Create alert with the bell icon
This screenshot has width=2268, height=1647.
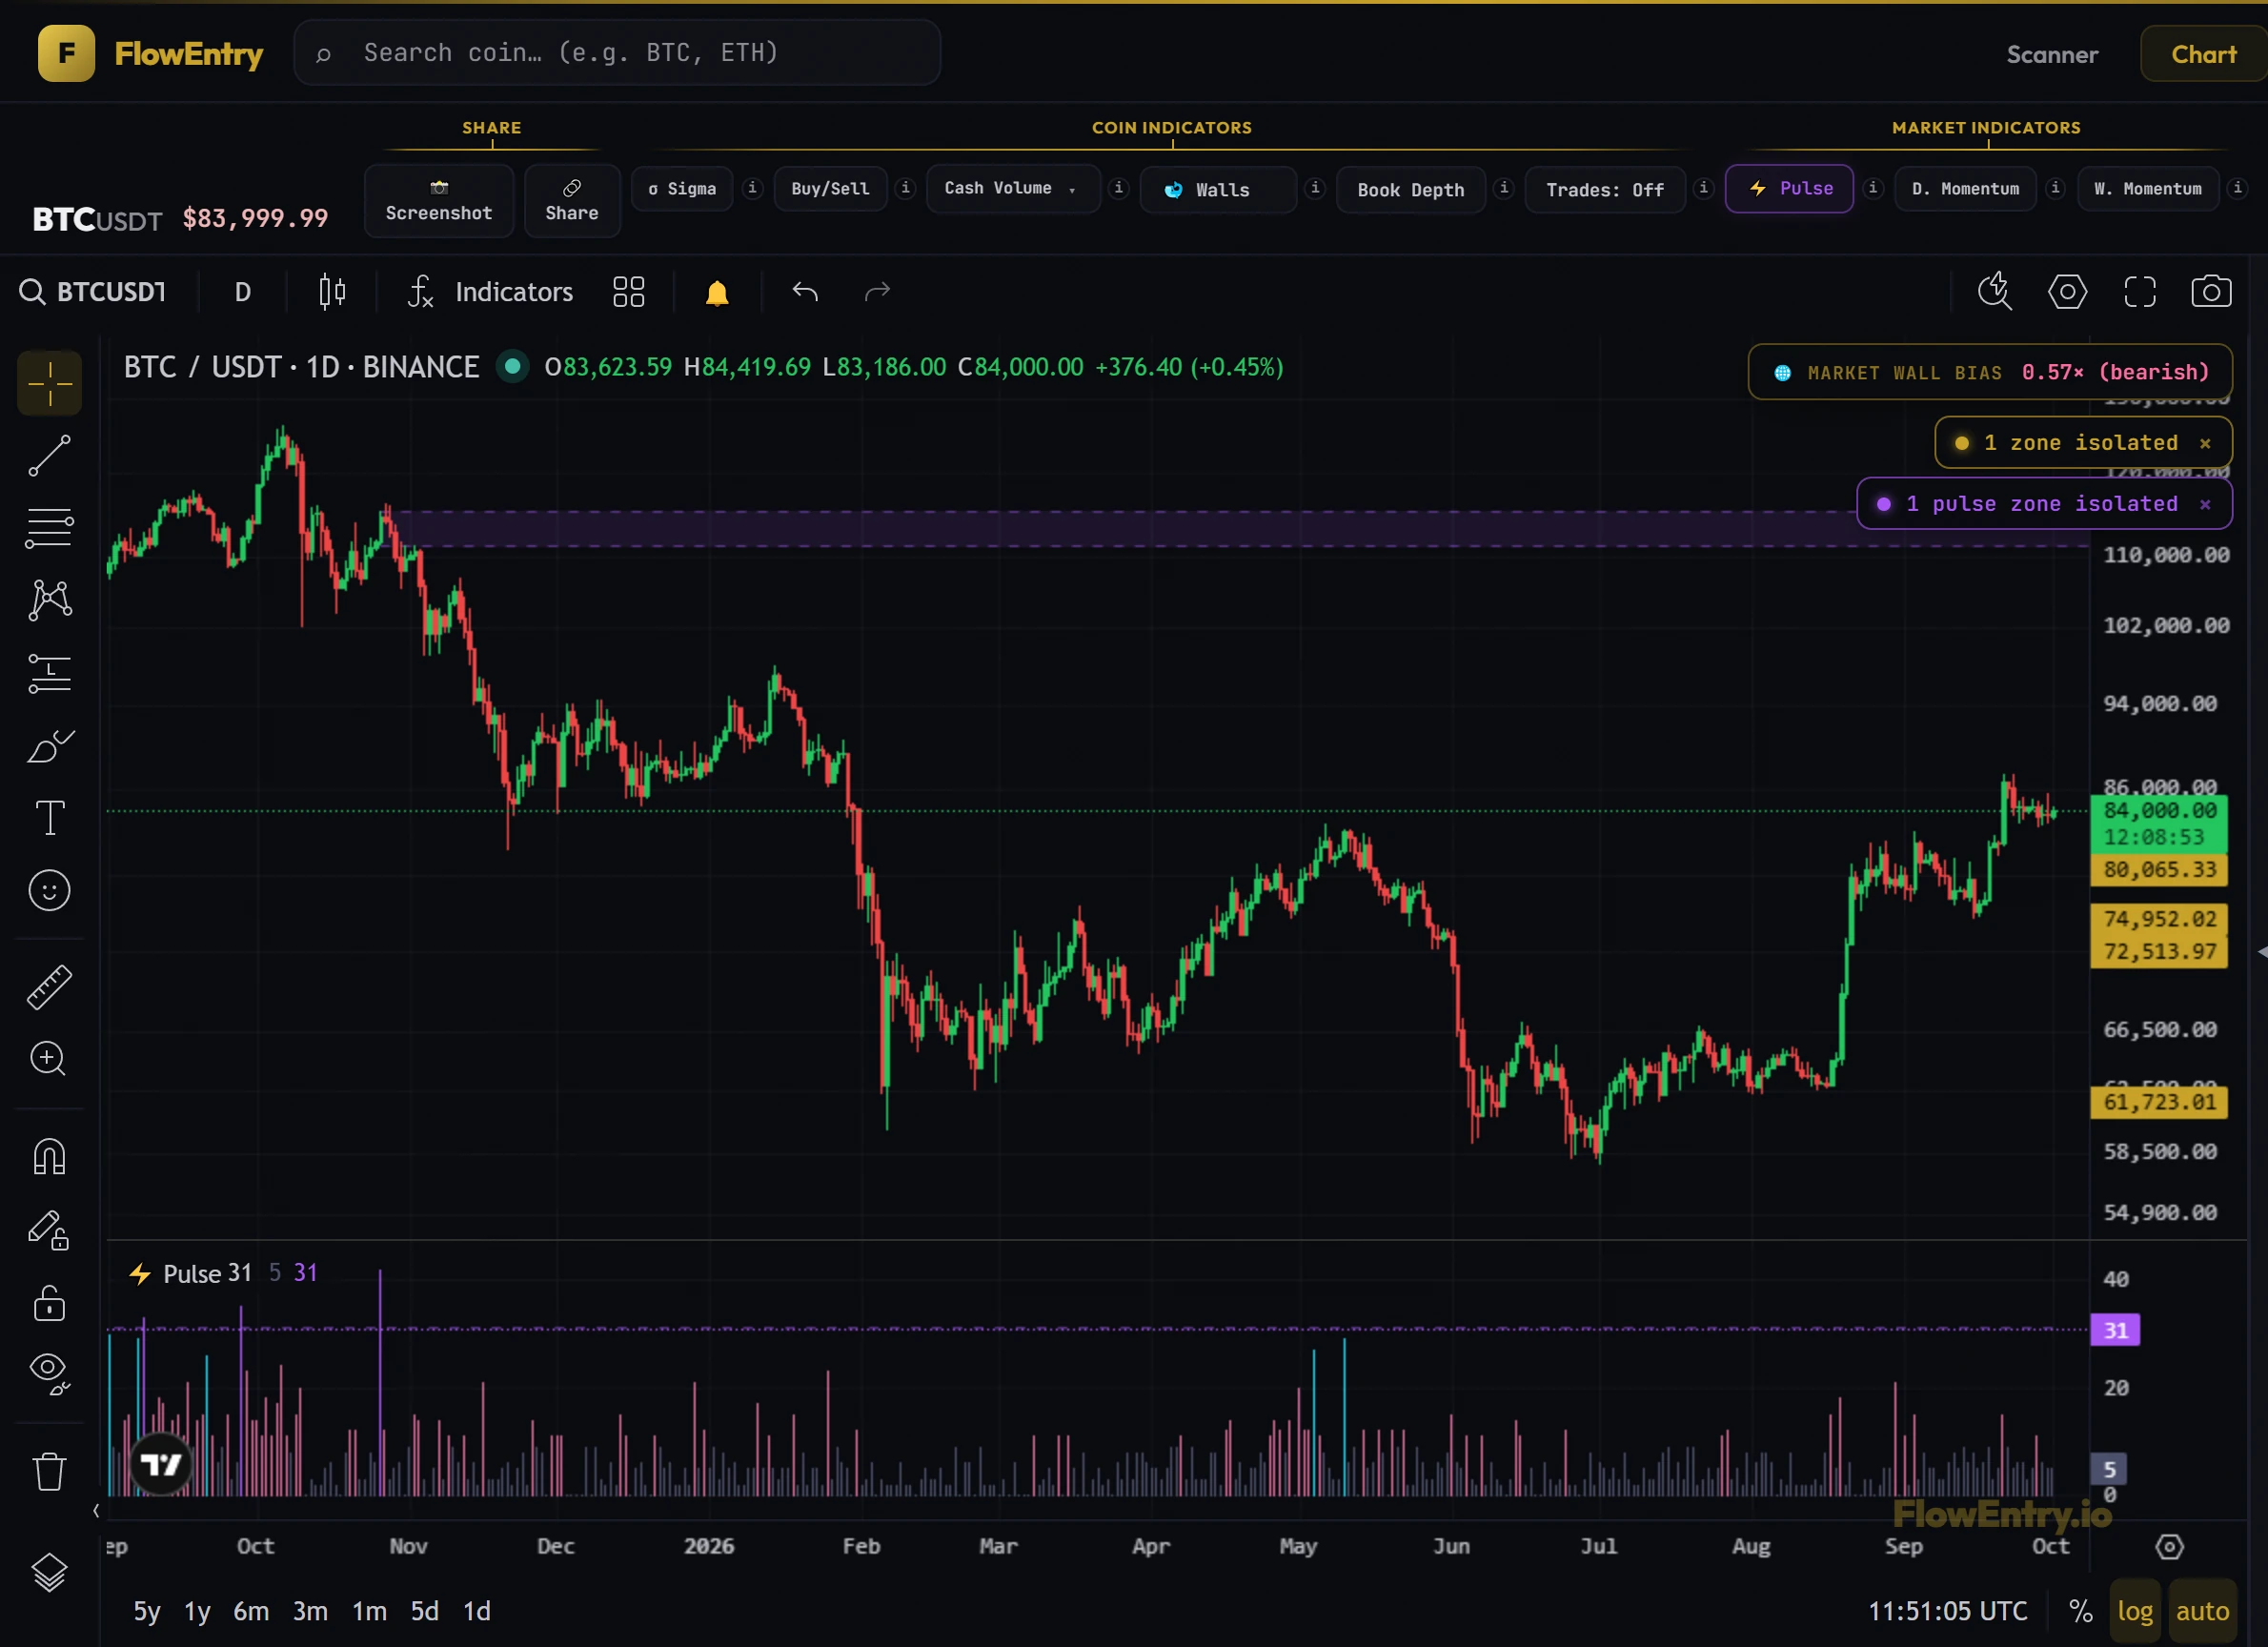tap(717, 292)
